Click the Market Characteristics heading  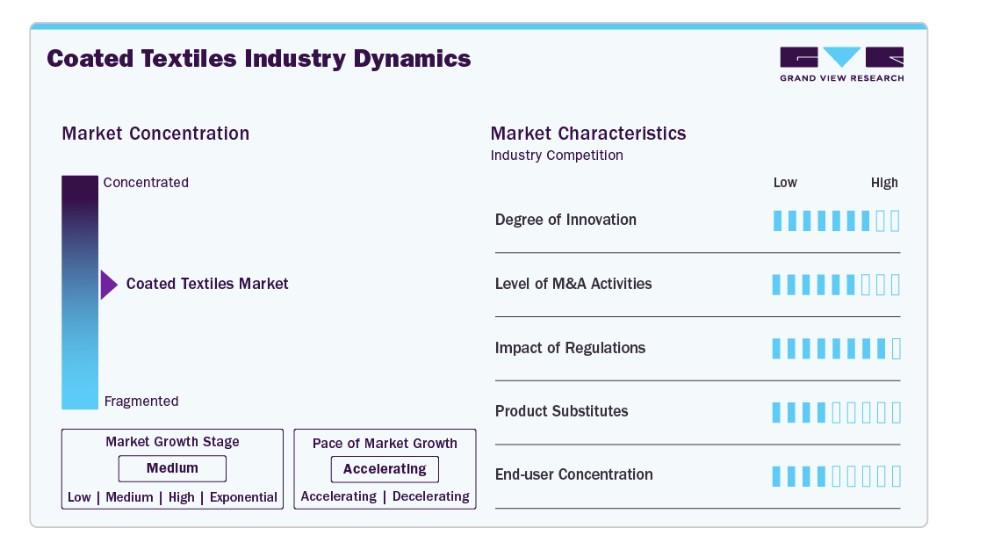coord(588,133)
